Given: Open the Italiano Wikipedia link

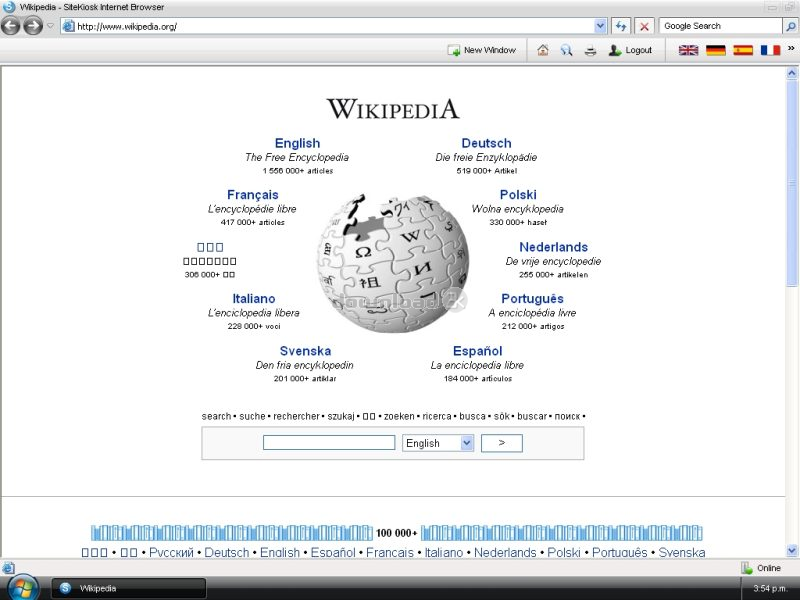Looking at the screenshot, I should pyautogui.click(x=254, y=298).
